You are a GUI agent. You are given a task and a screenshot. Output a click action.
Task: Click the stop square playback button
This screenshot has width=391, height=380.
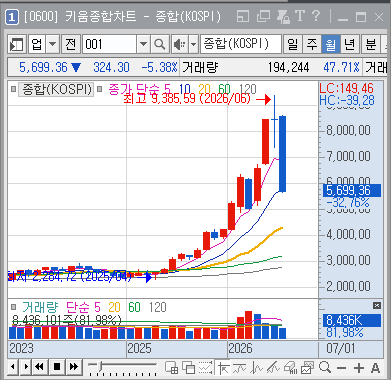57,367
